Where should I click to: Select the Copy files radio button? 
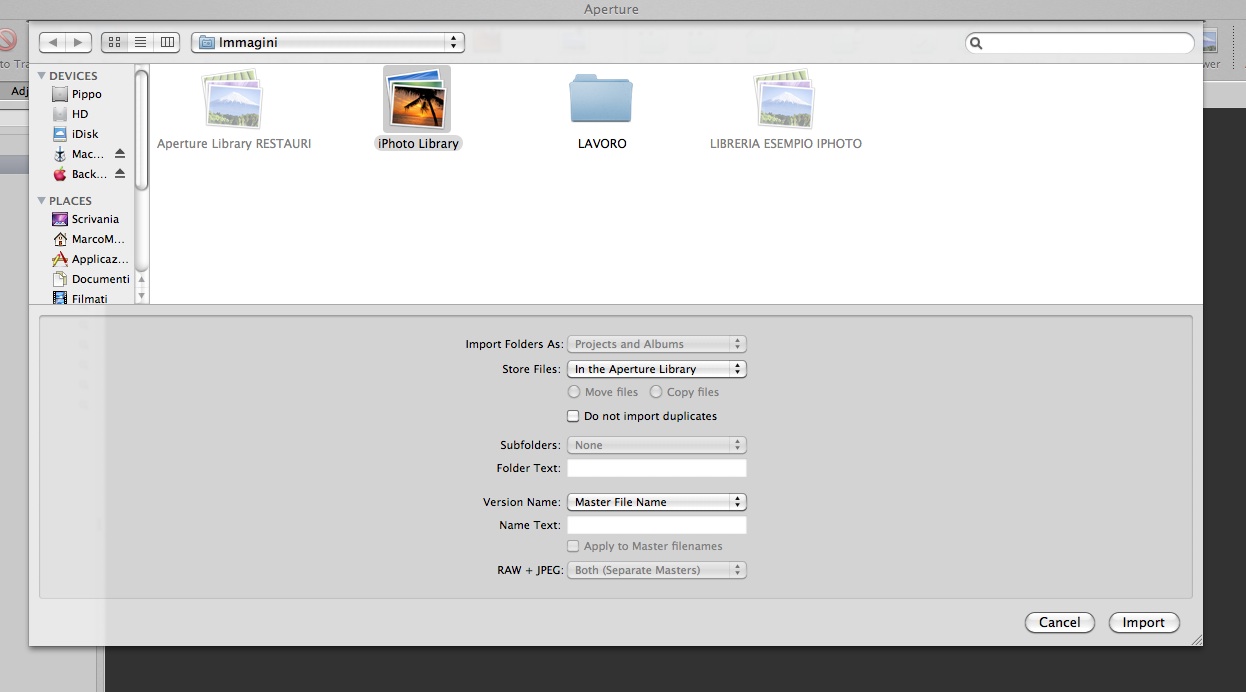[x=656, y=392]
